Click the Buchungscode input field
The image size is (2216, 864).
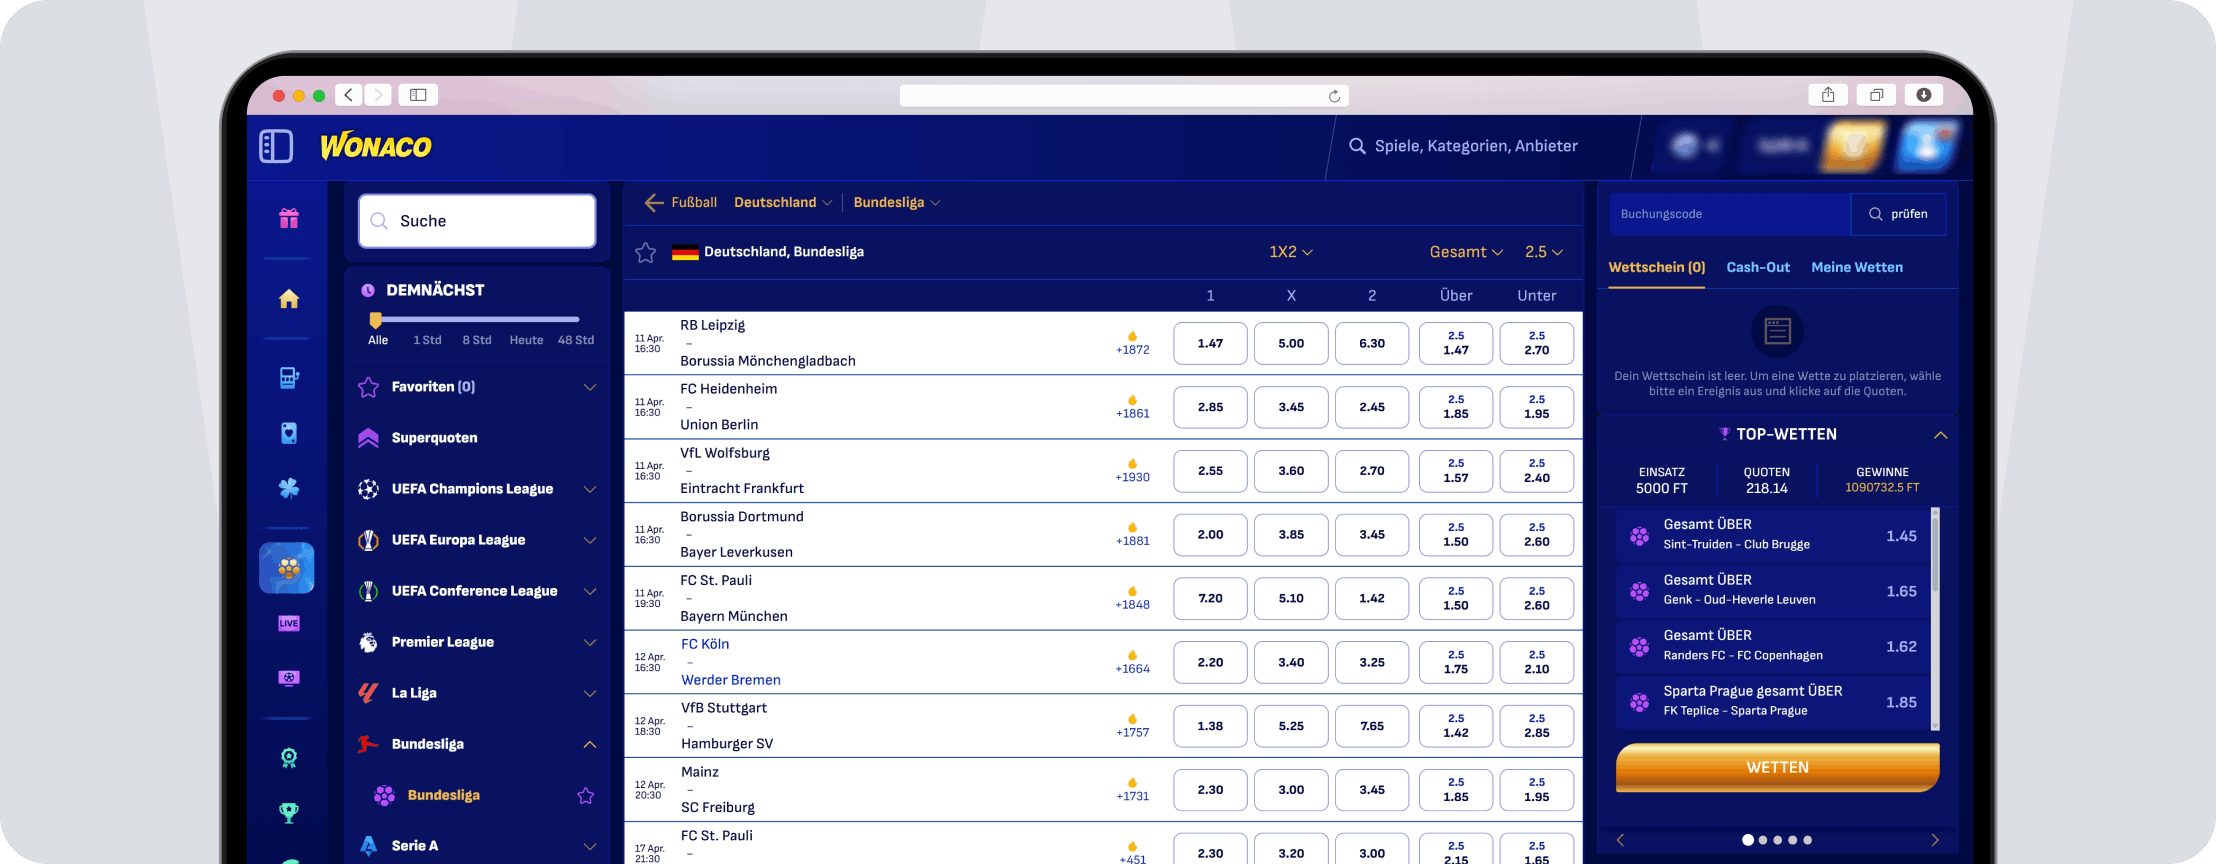tap(1730, 214)
